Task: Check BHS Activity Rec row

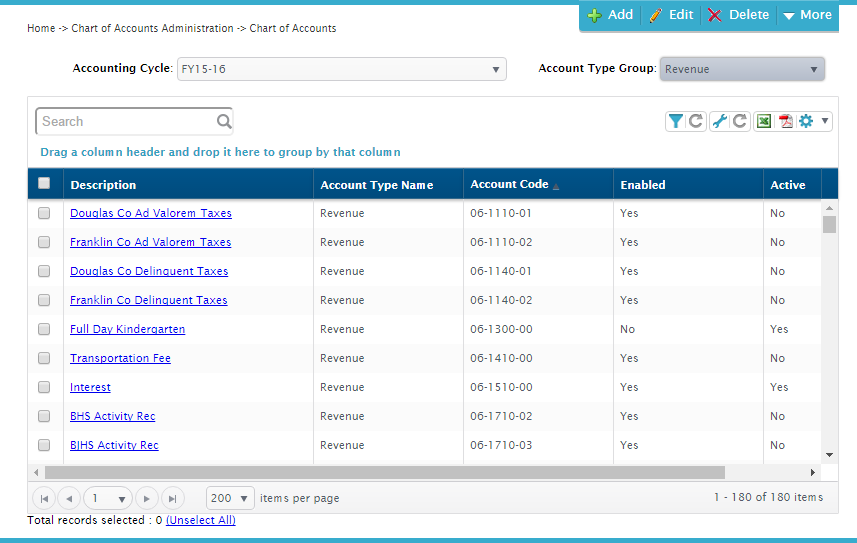Action: tap(44, 416)
